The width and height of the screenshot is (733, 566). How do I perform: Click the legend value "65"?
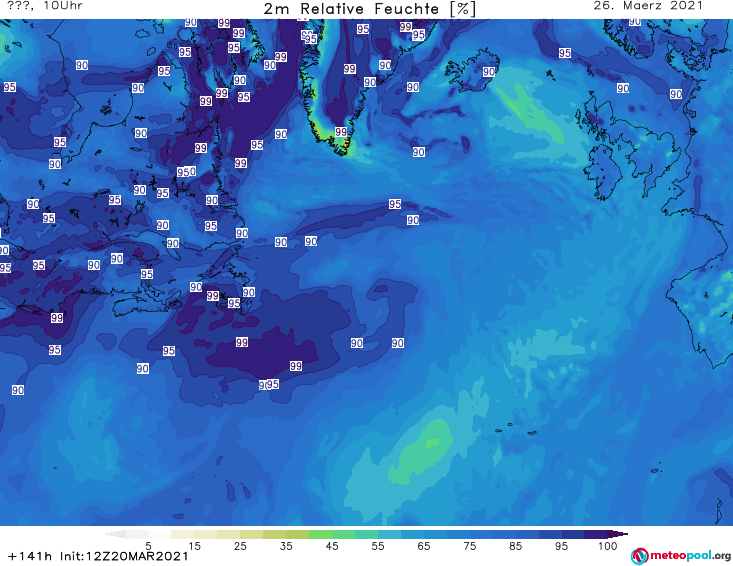[x=424, y=546]
